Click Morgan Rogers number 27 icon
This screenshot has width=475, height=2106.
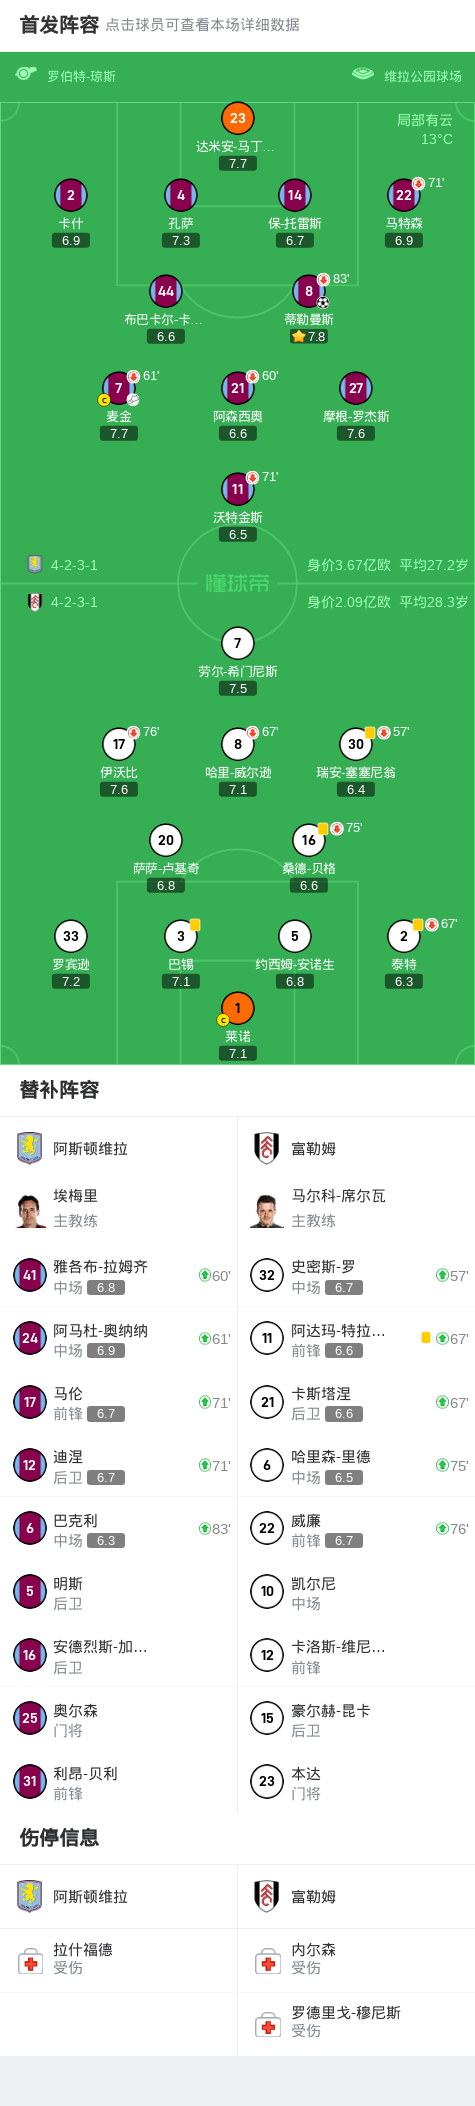[356, 388]
